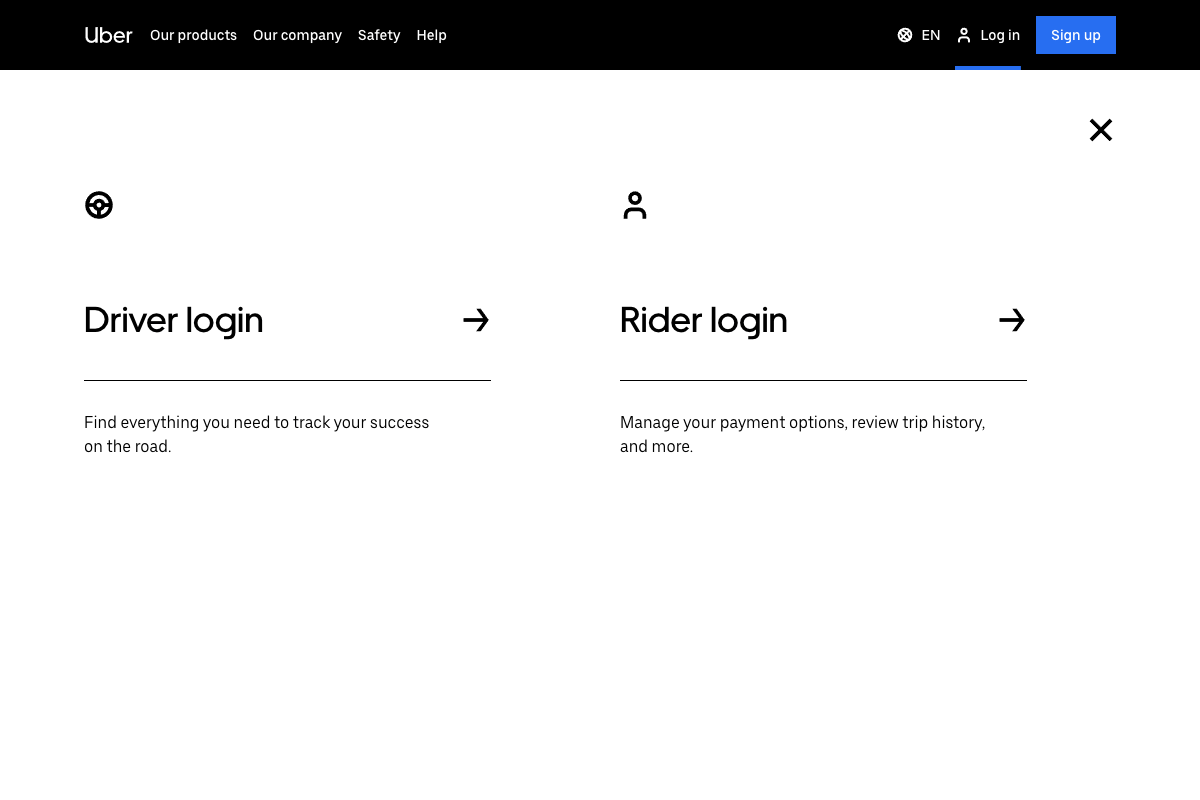Close the login selection overlay

point(1101,130)
